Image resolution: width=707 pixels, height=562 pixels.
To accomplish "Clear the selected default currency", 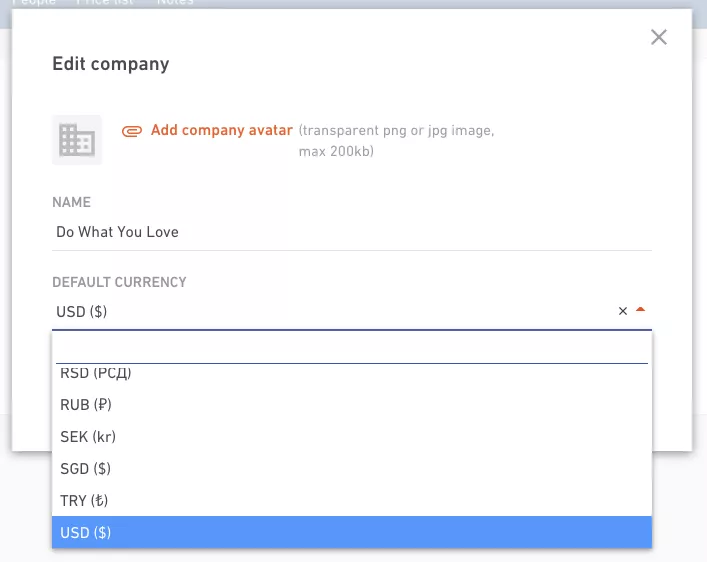I will (x=623, y=311).
